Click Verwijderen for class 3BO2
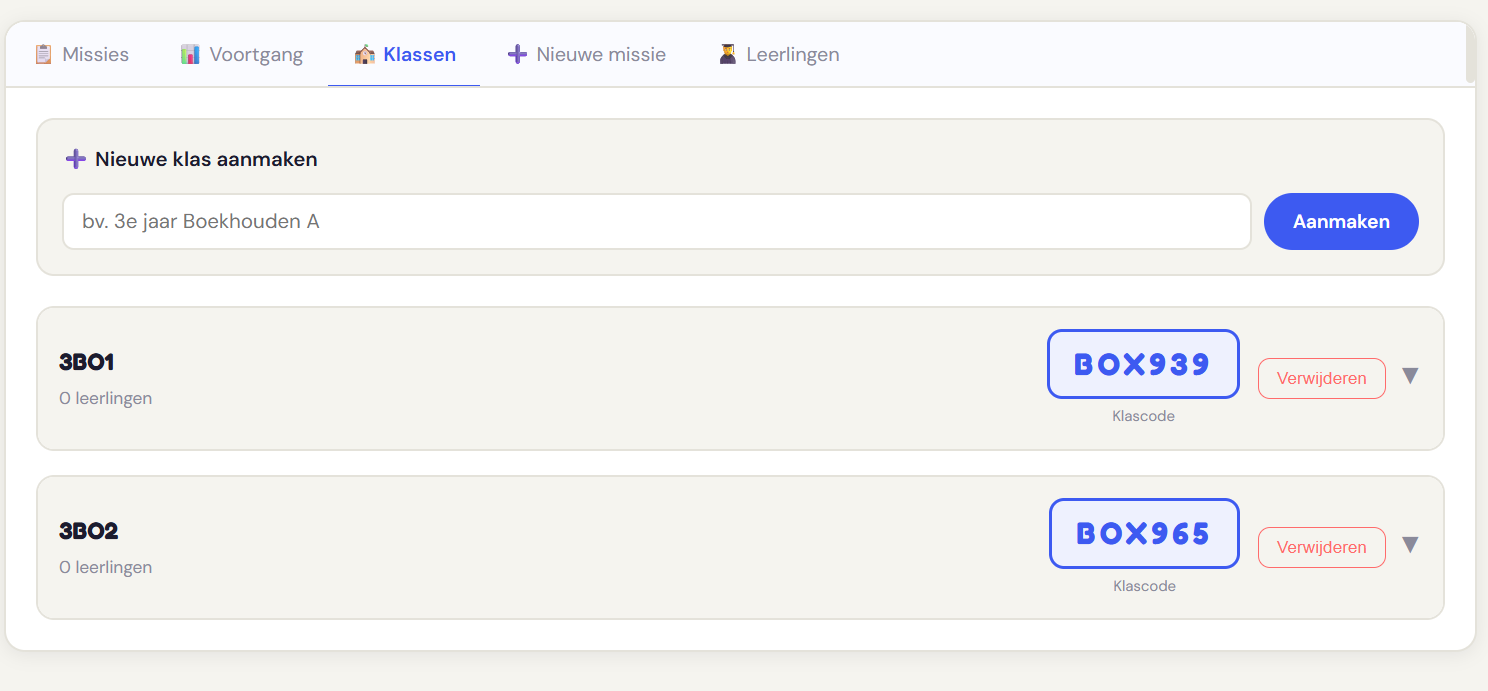The height and width of the screenshot is (691, 1488). (x=1321, y=547)
